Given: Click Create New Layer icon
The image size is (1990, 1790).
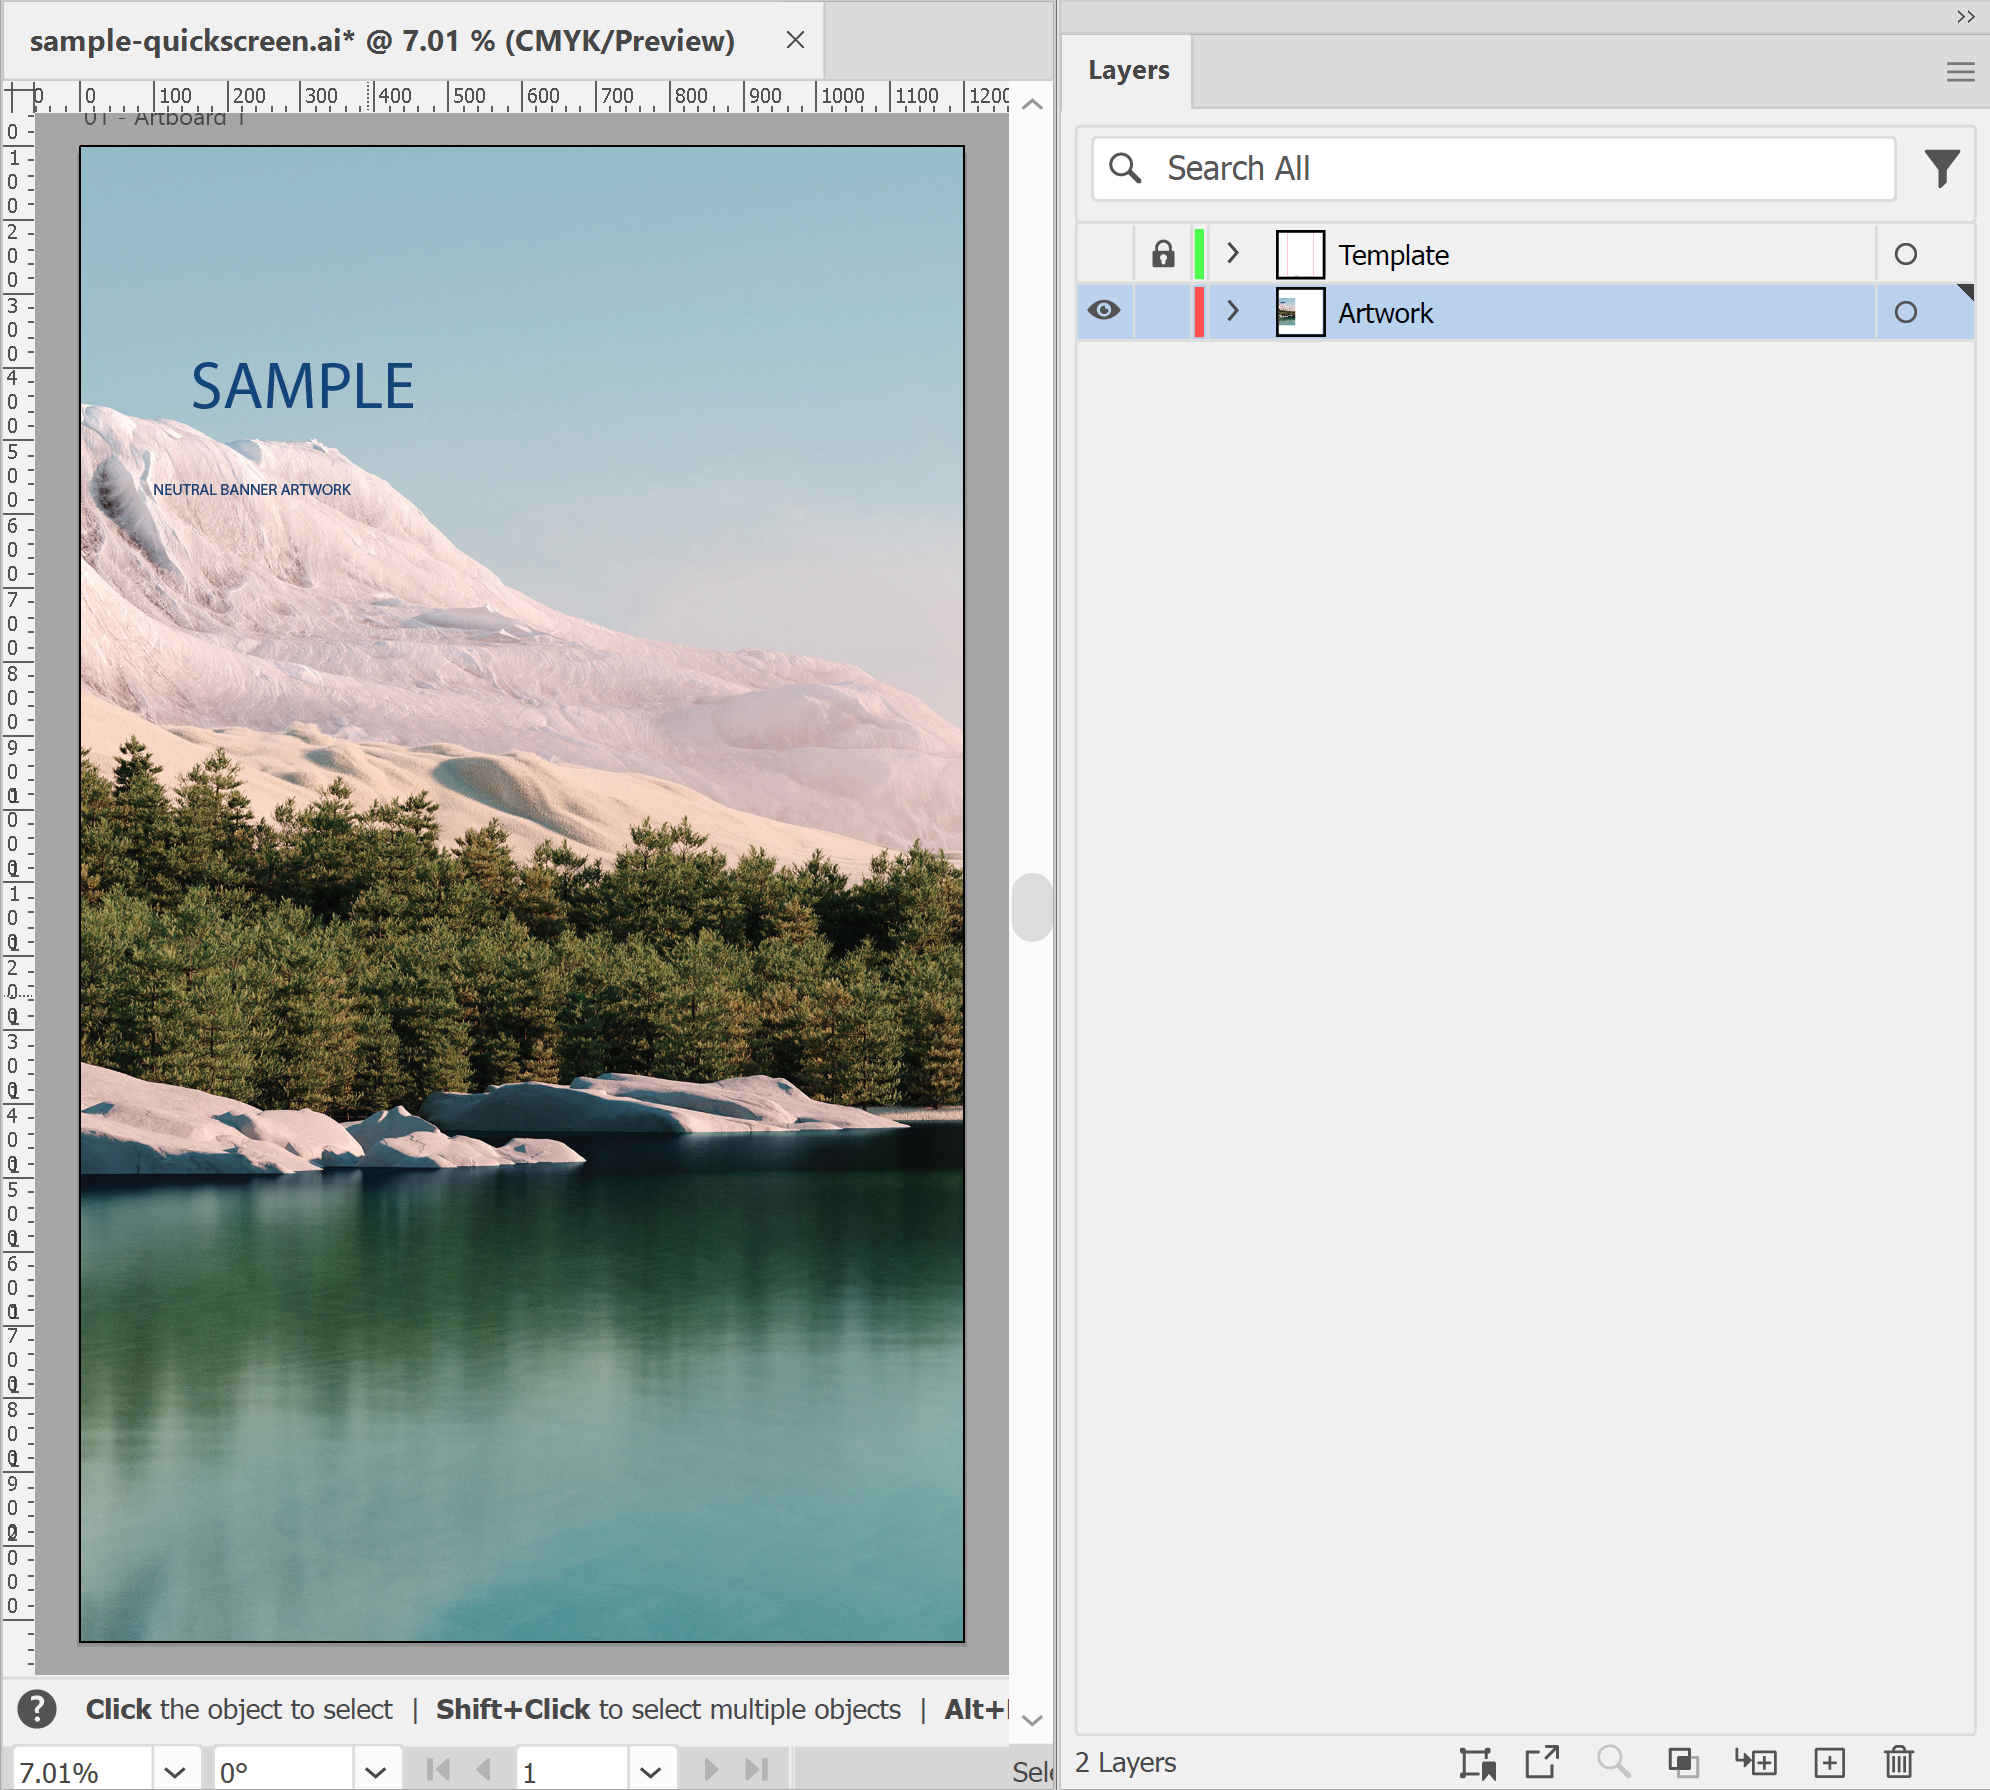Looking at the screenshot, I should click(1829, 1762).
